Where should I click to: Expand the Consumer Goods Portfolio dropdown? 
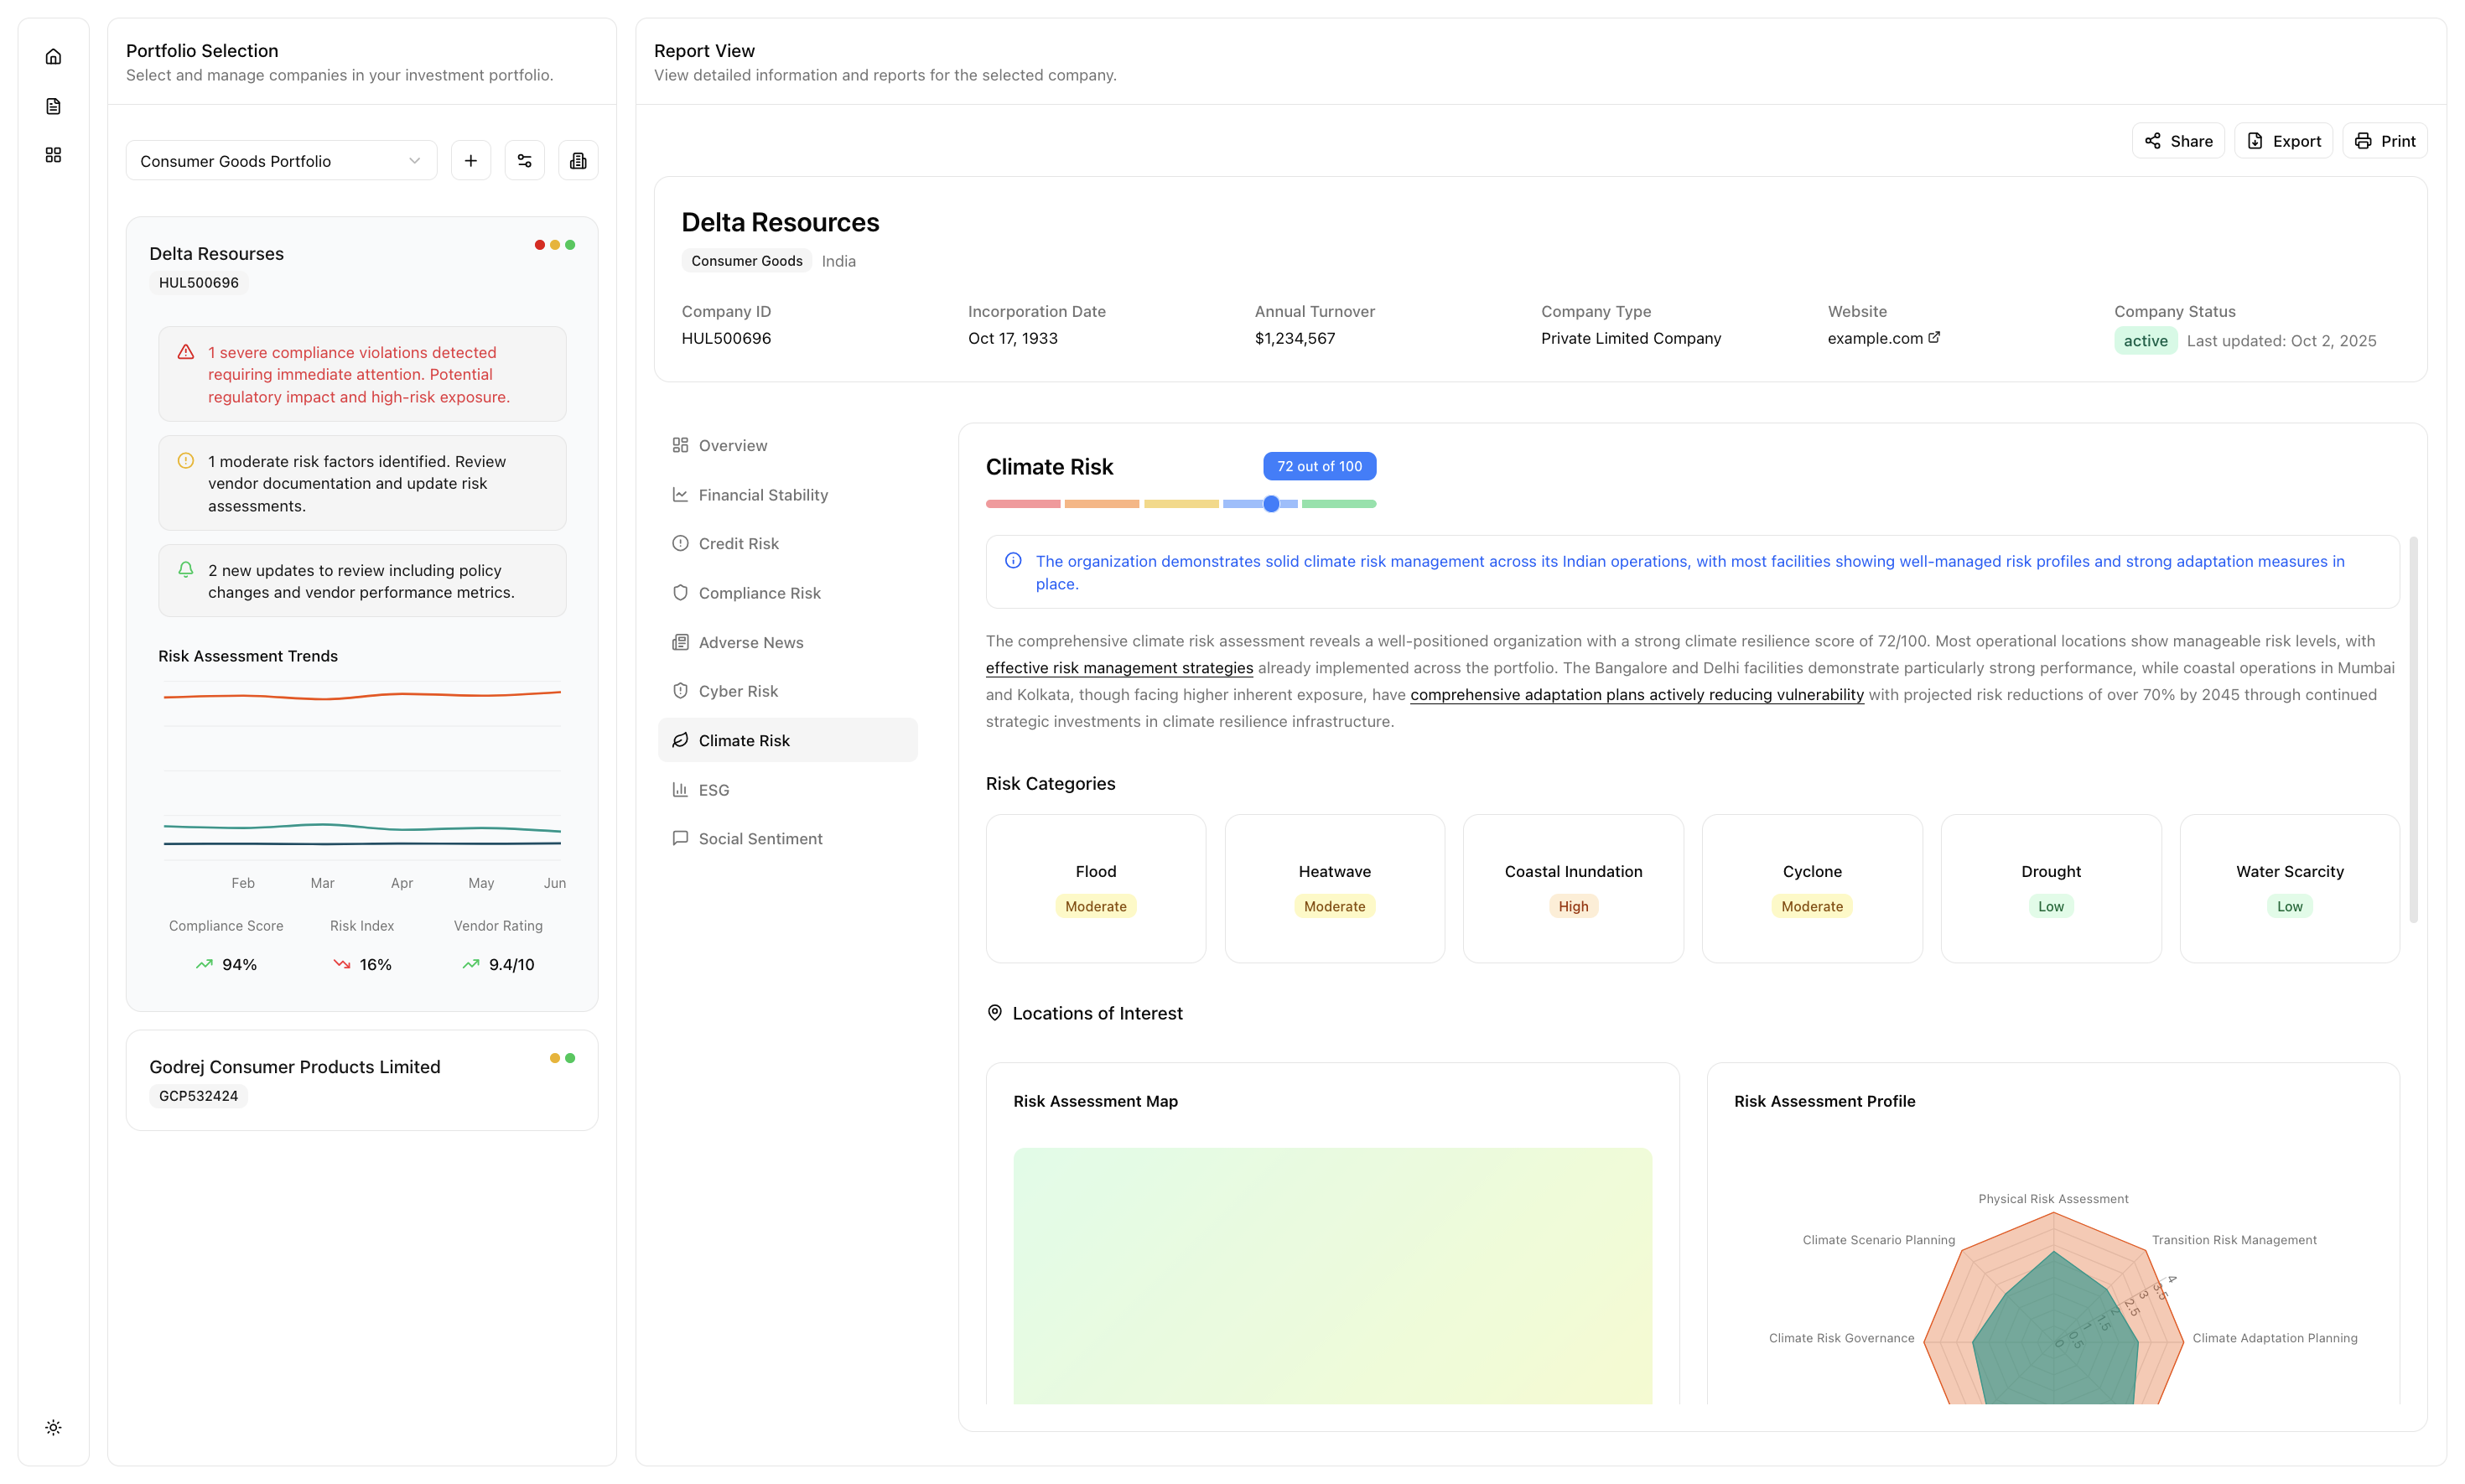[281, 161]
